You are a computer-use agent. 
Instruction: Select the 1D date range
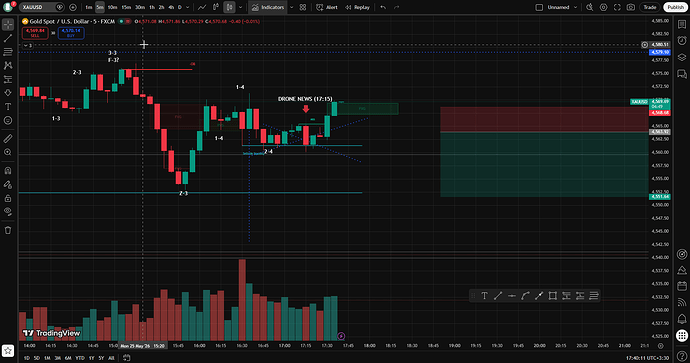(26, 358)
